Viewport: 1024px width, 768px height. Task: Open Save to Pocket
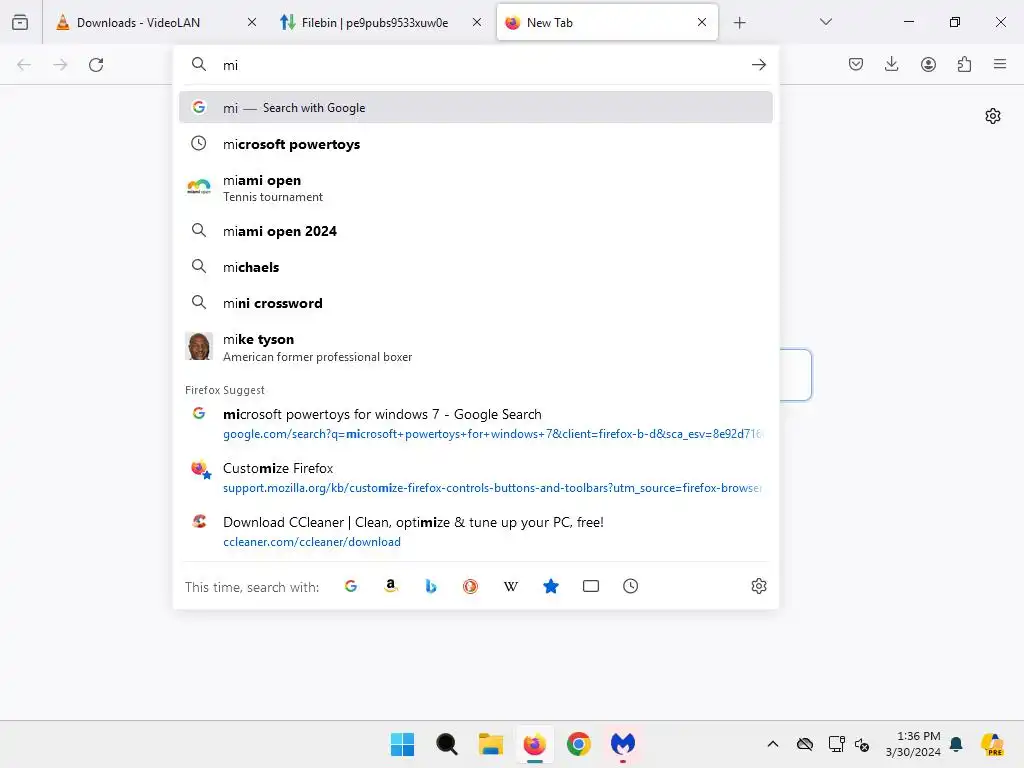click(856, 64)
